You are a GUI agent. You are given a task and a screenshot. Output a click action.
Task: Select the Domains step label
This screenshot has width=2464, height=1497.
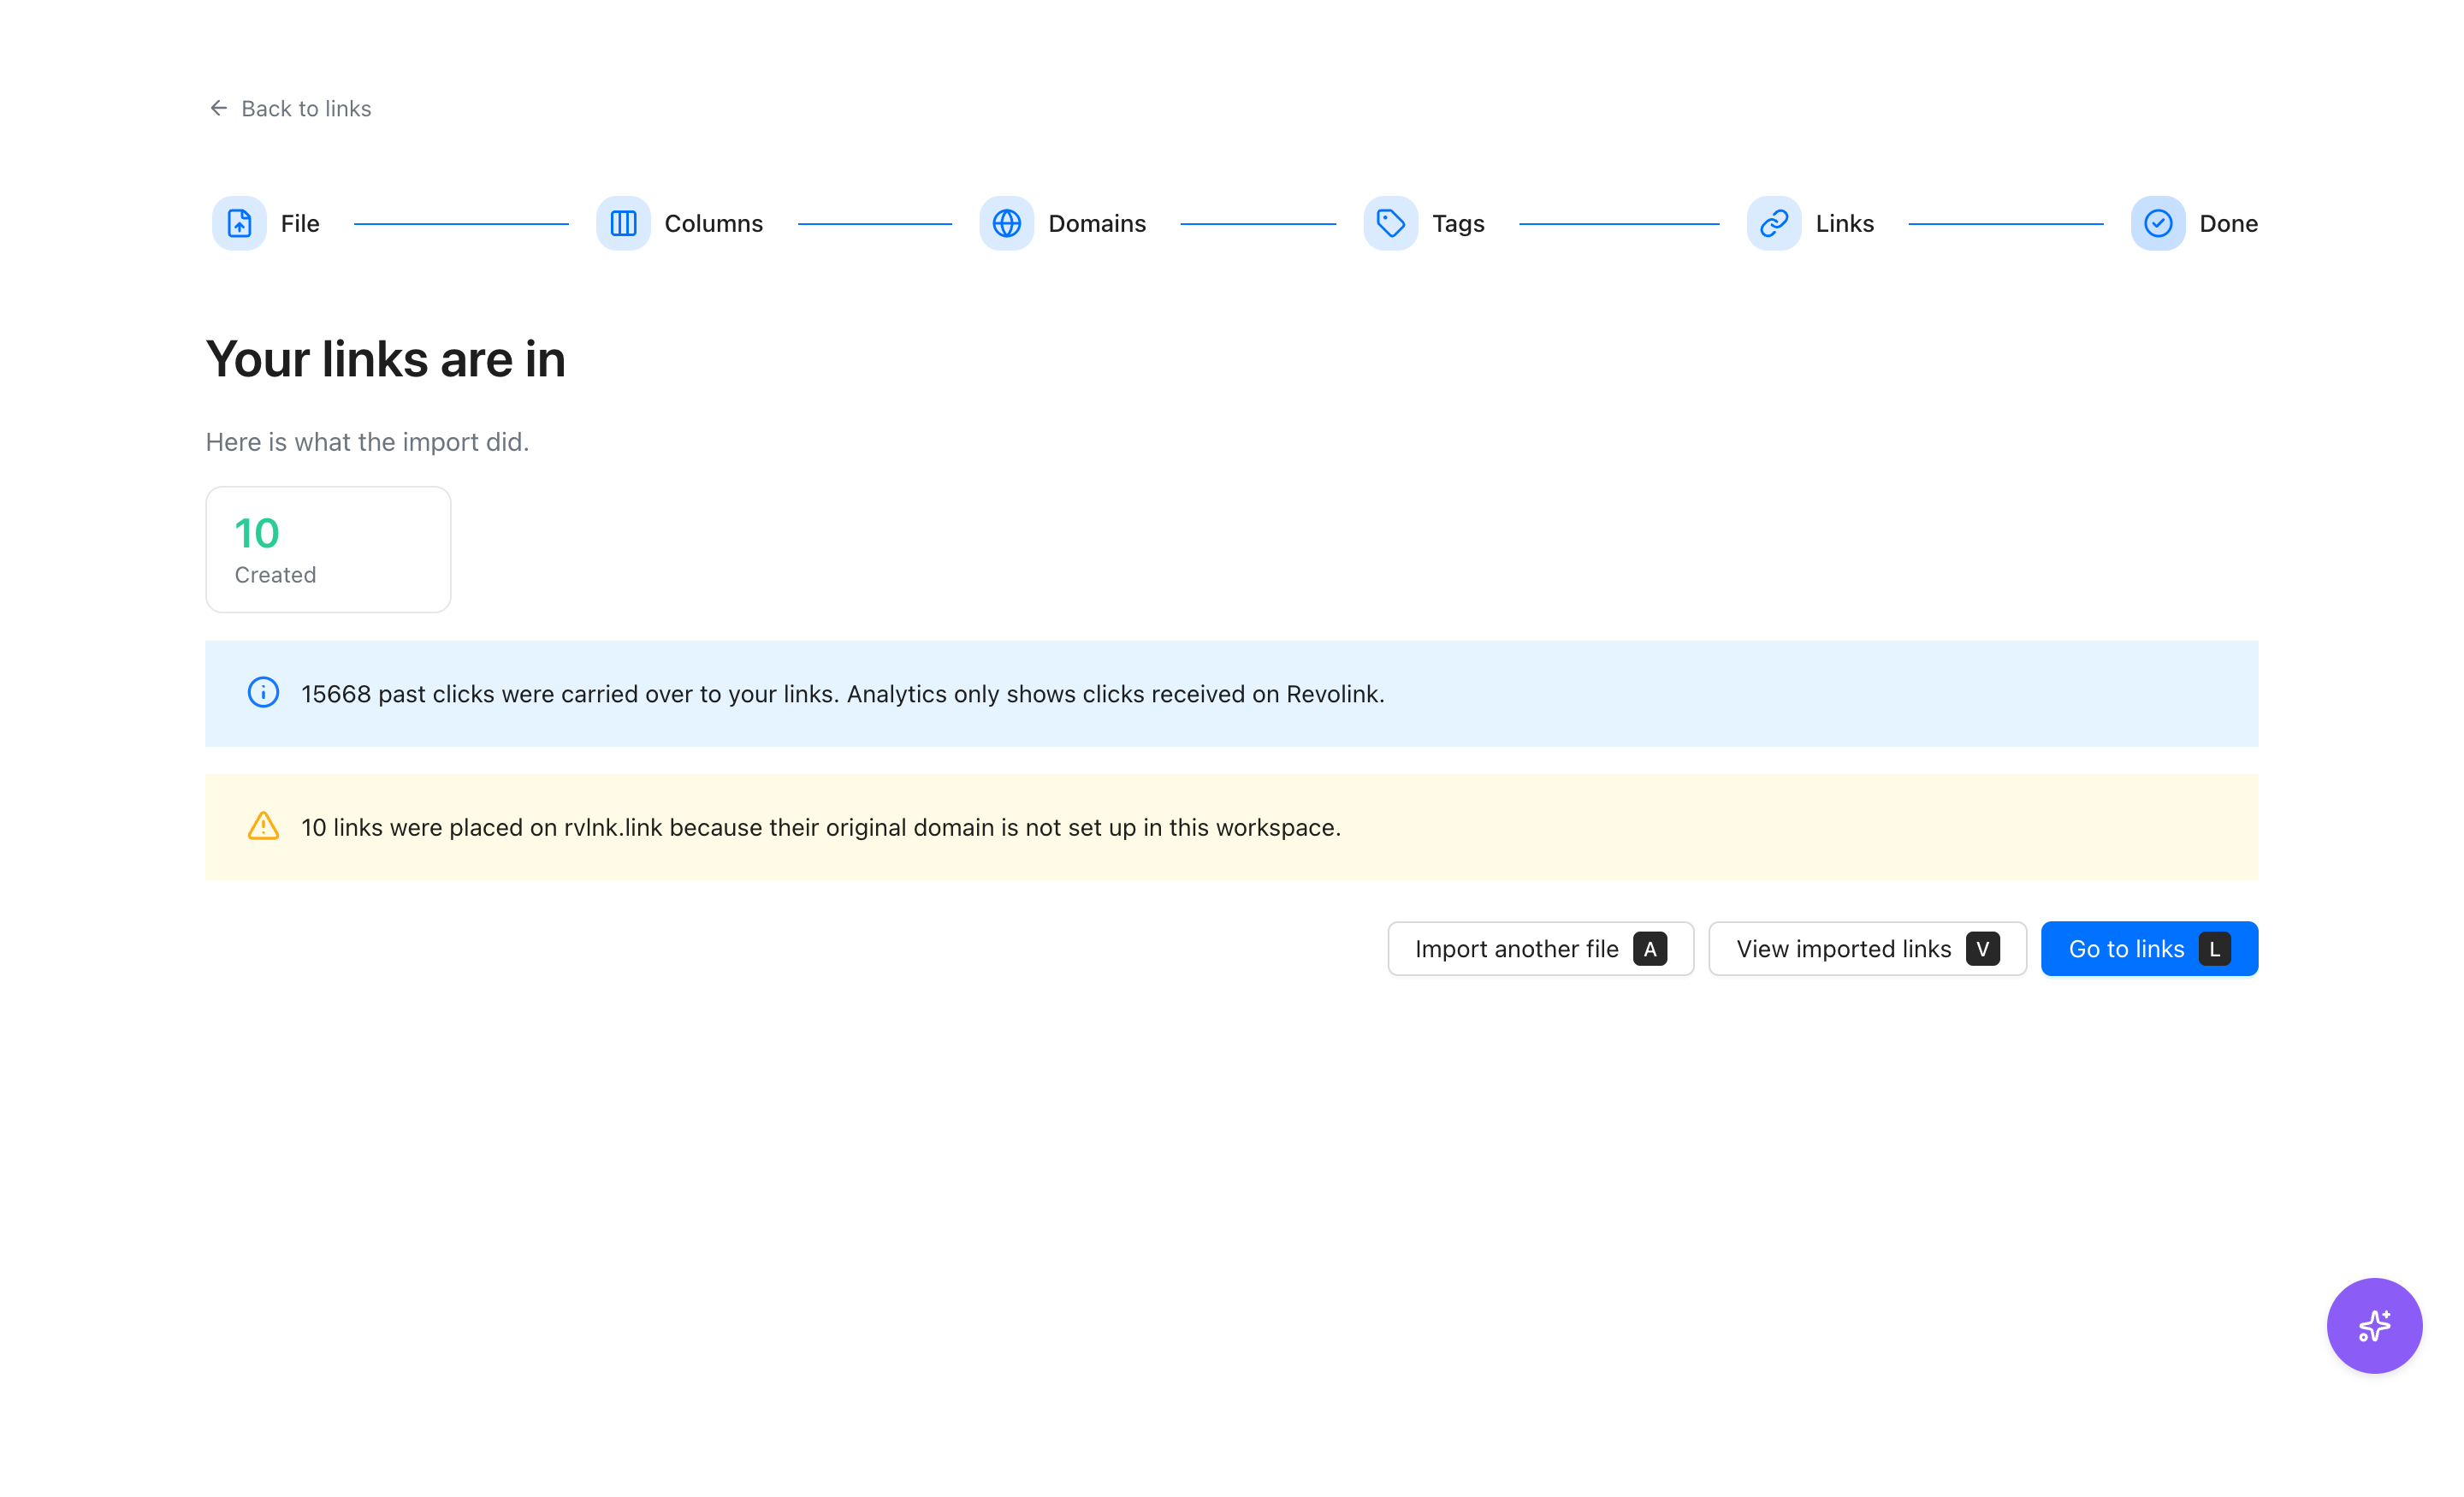click(1097, 223)
